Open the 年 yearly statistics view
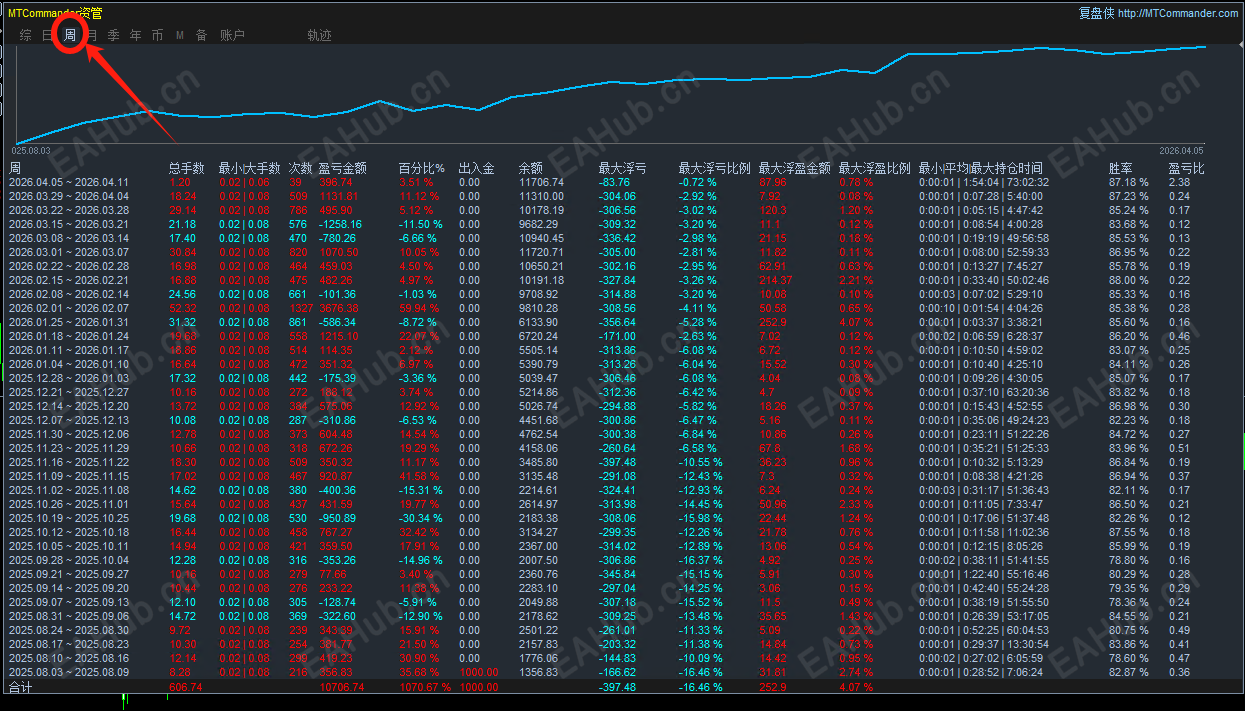This screenshot has width=1245, height=711. point(134,34)
